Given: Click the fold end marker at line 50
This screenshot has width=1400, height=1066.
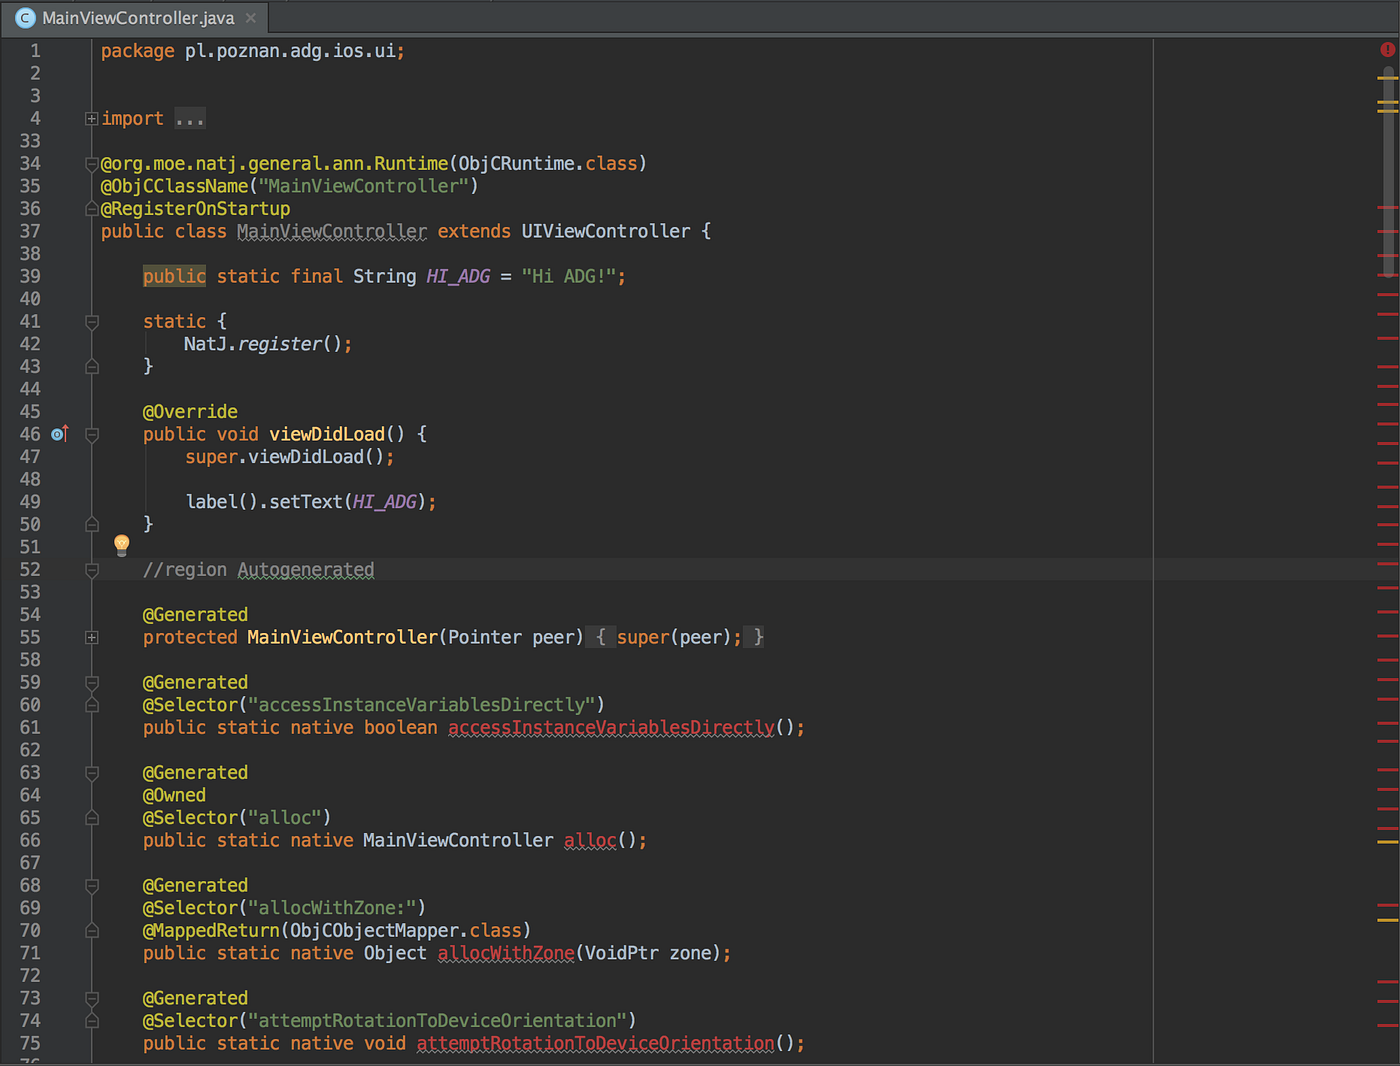Looking at the screenshot, I should (x=92, y=524).
